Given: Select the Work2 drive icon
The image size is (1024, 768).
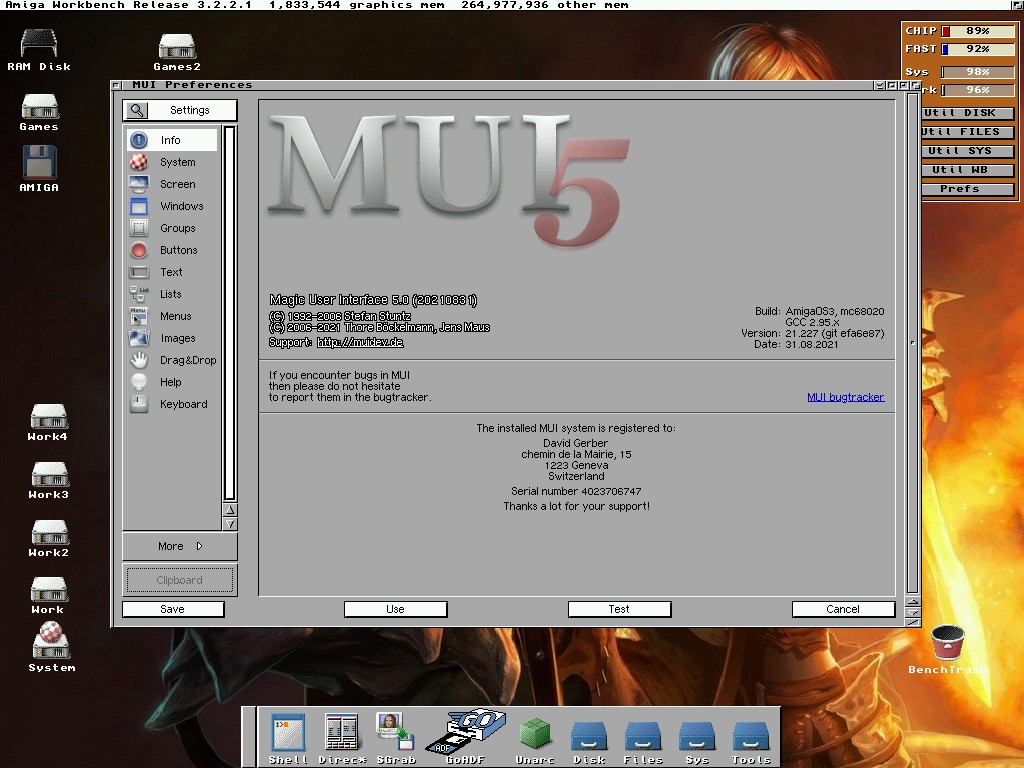Looking at the screenshot, I should 48,539.
